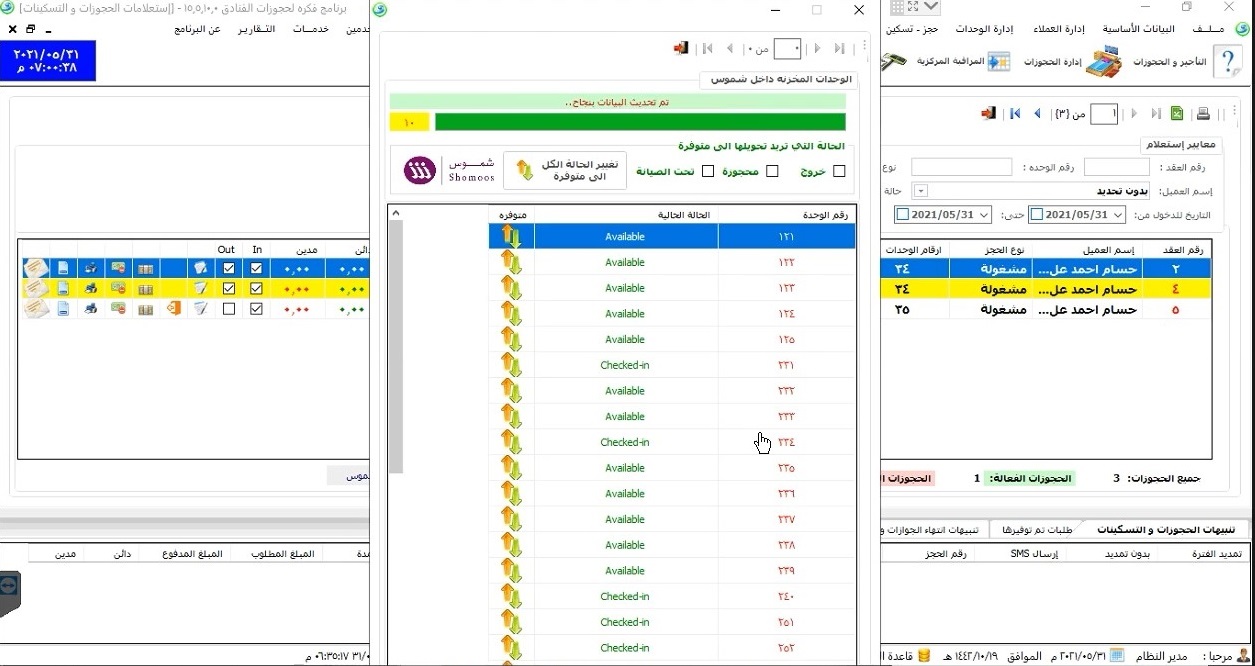The image size is (1255, 666).
Task: Check the خروج checkbox
Action: pyautogui.click(x=839, y=171)
